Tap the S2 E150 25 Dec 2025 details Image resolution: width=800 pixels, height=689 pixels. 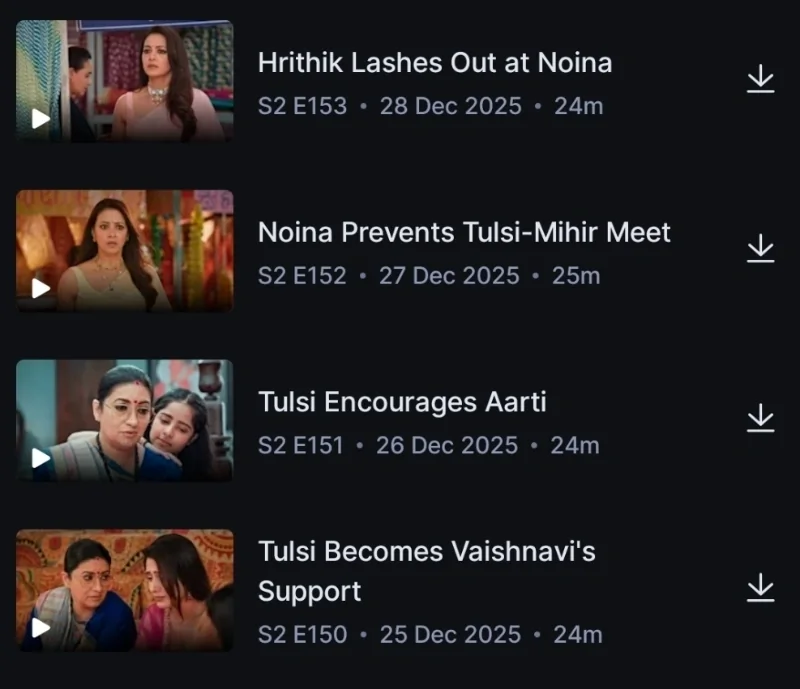click(x=430, y=635)
